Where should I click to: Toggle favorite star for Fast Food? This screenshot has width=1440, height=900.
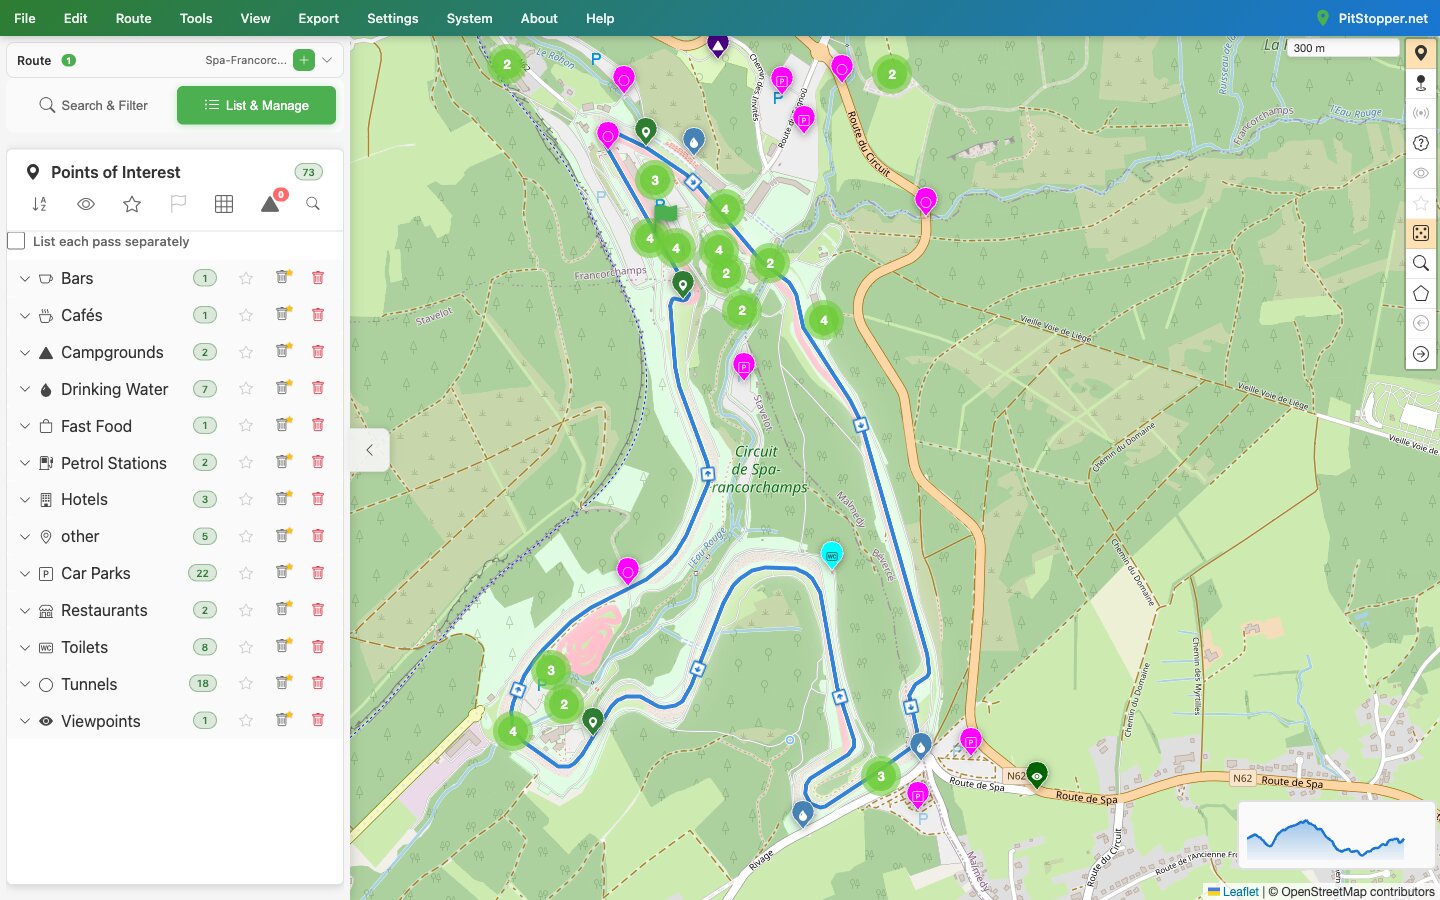click(x=246, y=426)
